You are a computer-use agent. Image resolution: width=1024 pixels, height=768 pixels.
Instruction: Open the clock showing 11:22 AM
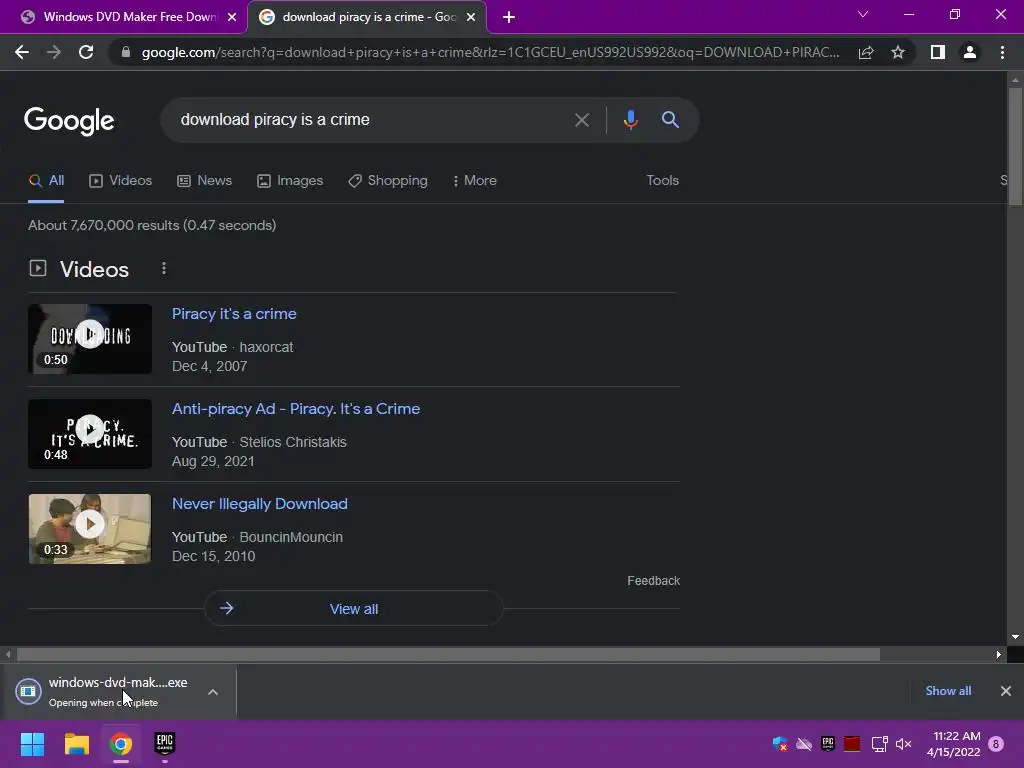click(x=953, y=744)
